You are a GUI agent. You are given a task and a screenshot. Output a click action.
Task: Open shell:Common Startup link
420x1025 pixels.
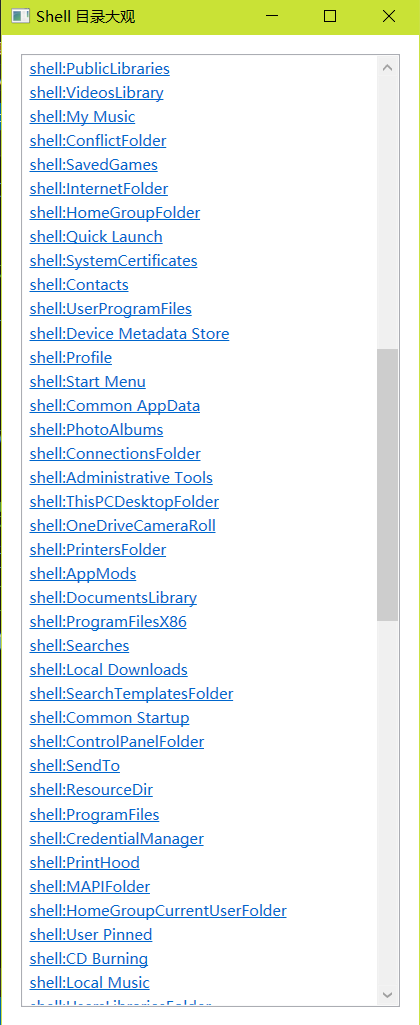point(109,718)
